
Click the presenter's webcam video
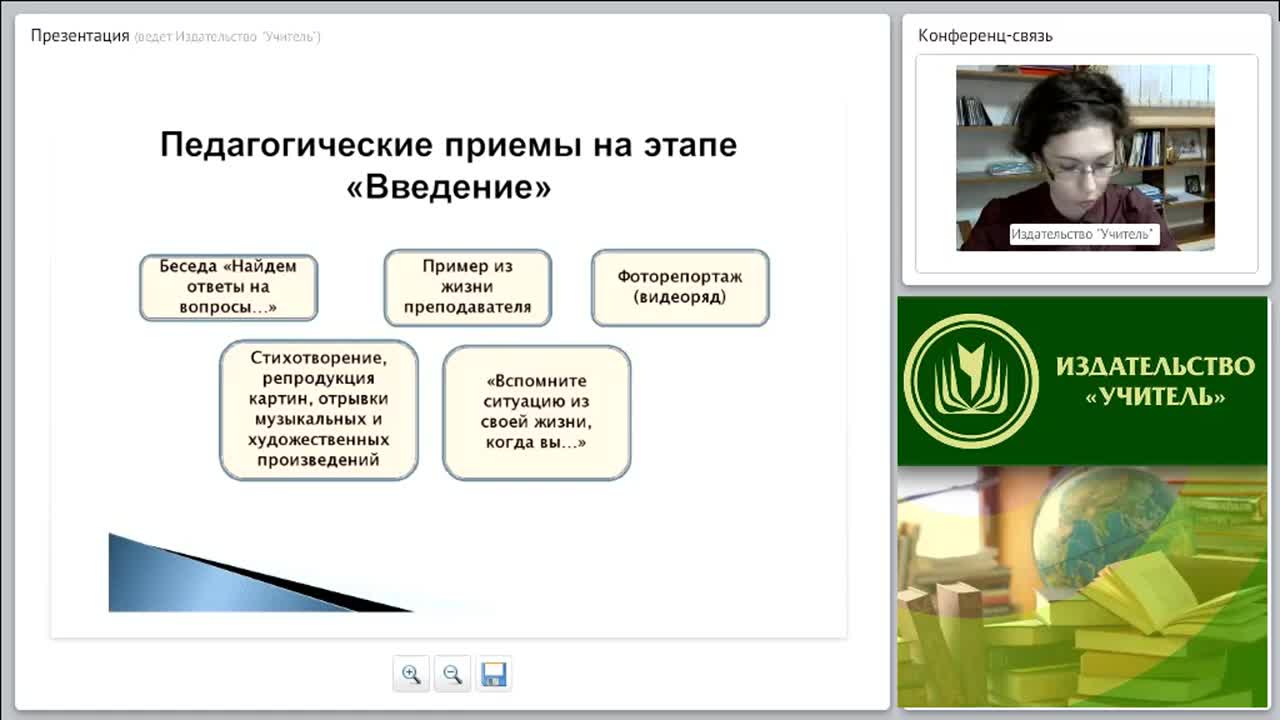(x=1085, y=158)
